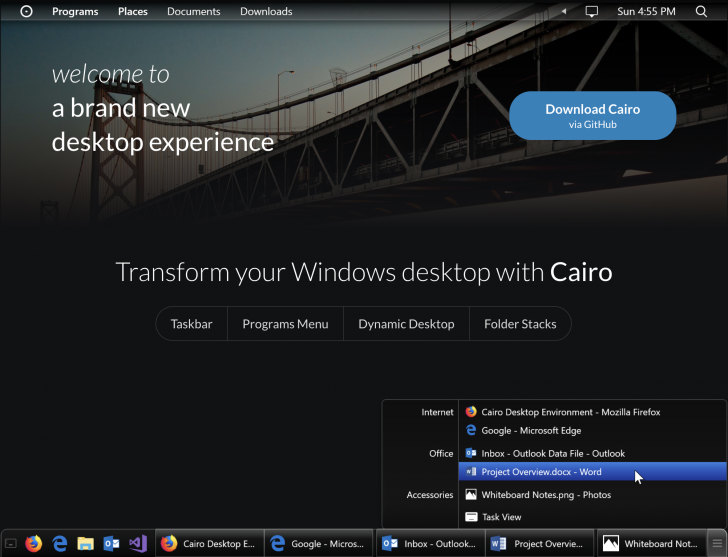
Task: Click the Edge icon in task list
Action: tap(471, 430)
